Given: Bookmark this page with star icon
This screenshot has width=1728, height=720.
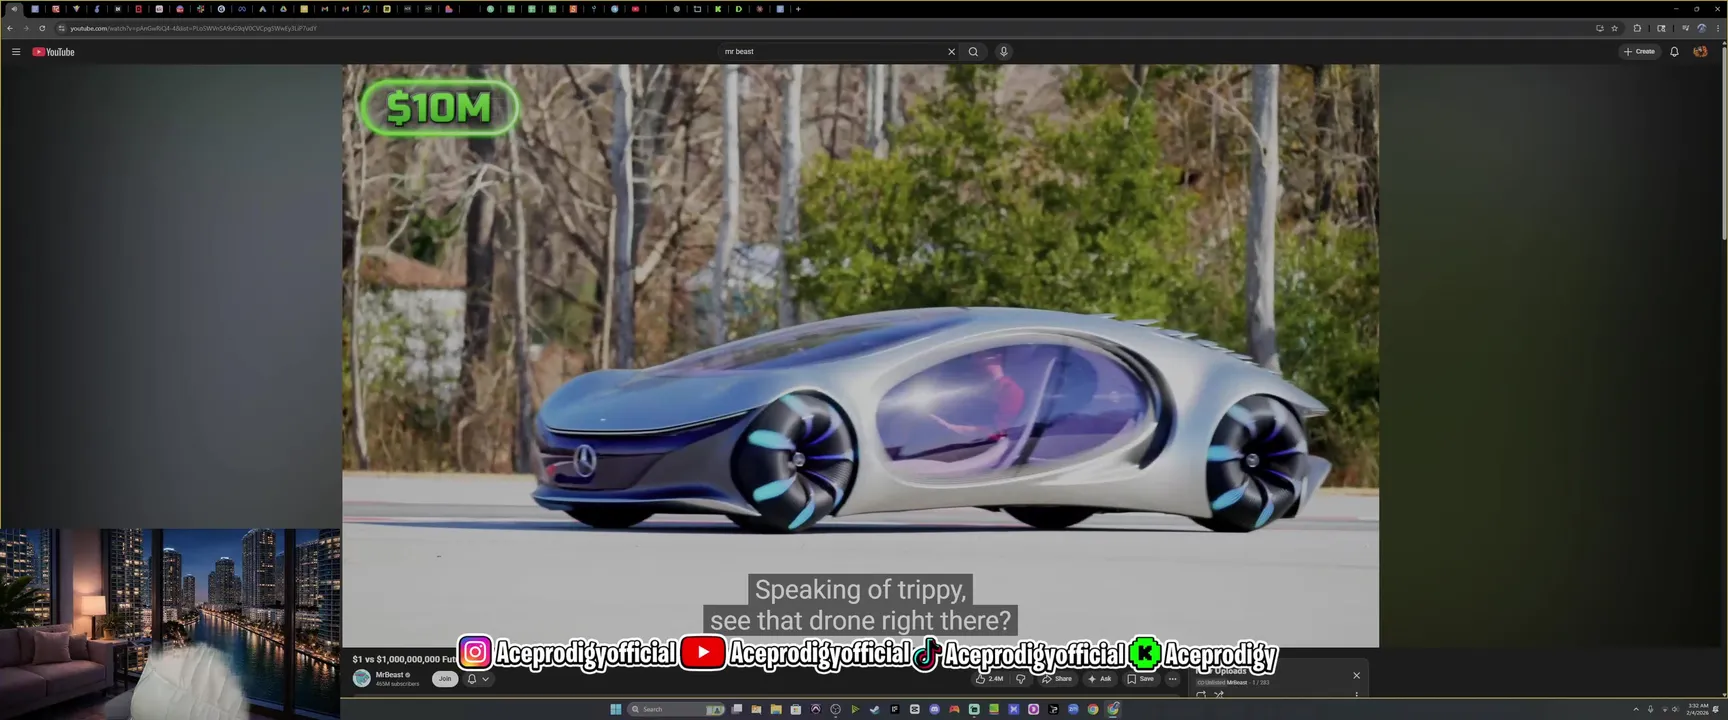Looking at the screenshot, I should tap(1614, 28).
